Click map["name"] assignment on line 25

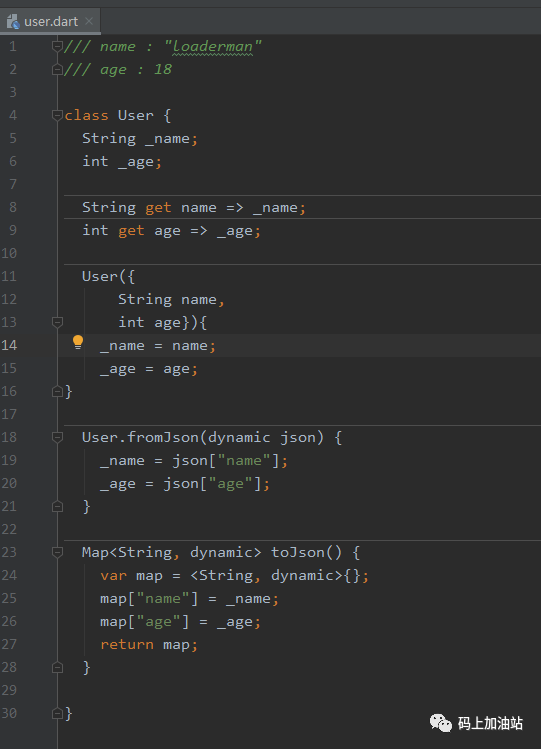point(190,599)
